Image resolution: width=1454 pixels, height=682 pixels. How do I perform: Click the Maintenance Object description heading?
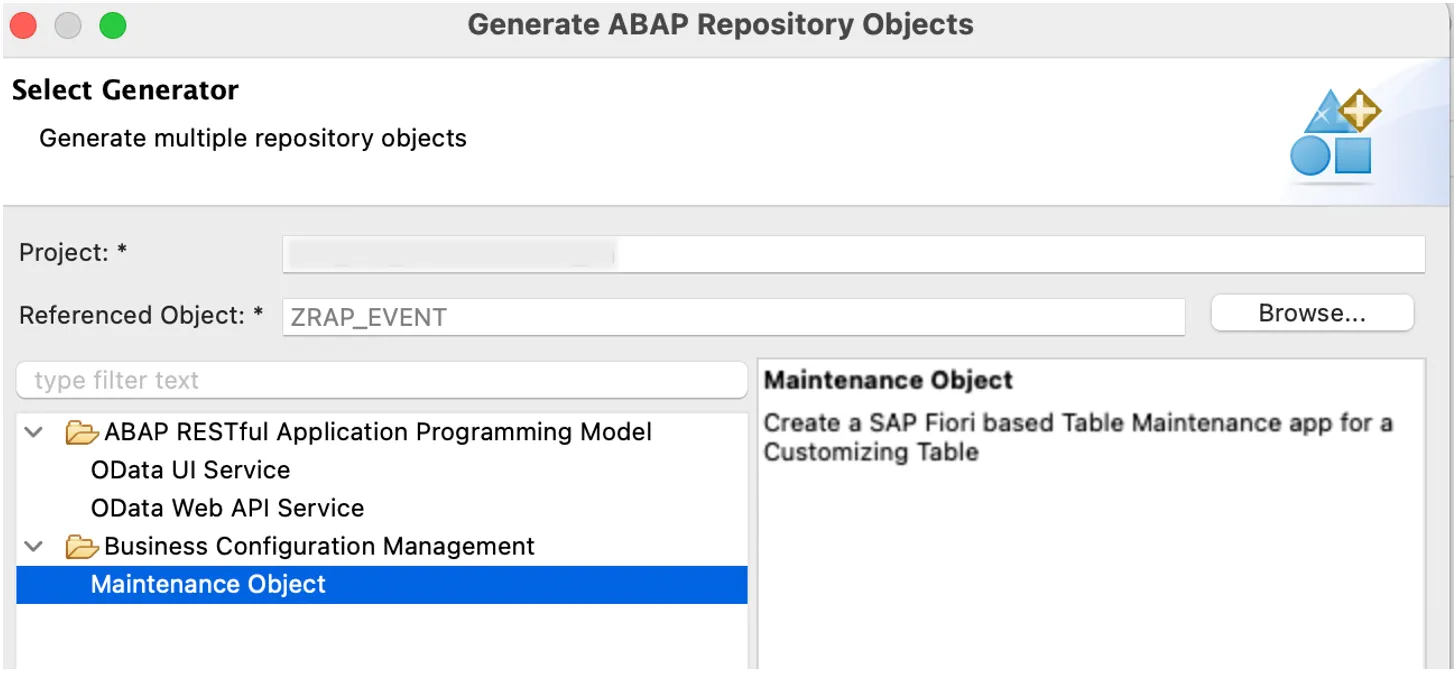(x=888, y=380)
